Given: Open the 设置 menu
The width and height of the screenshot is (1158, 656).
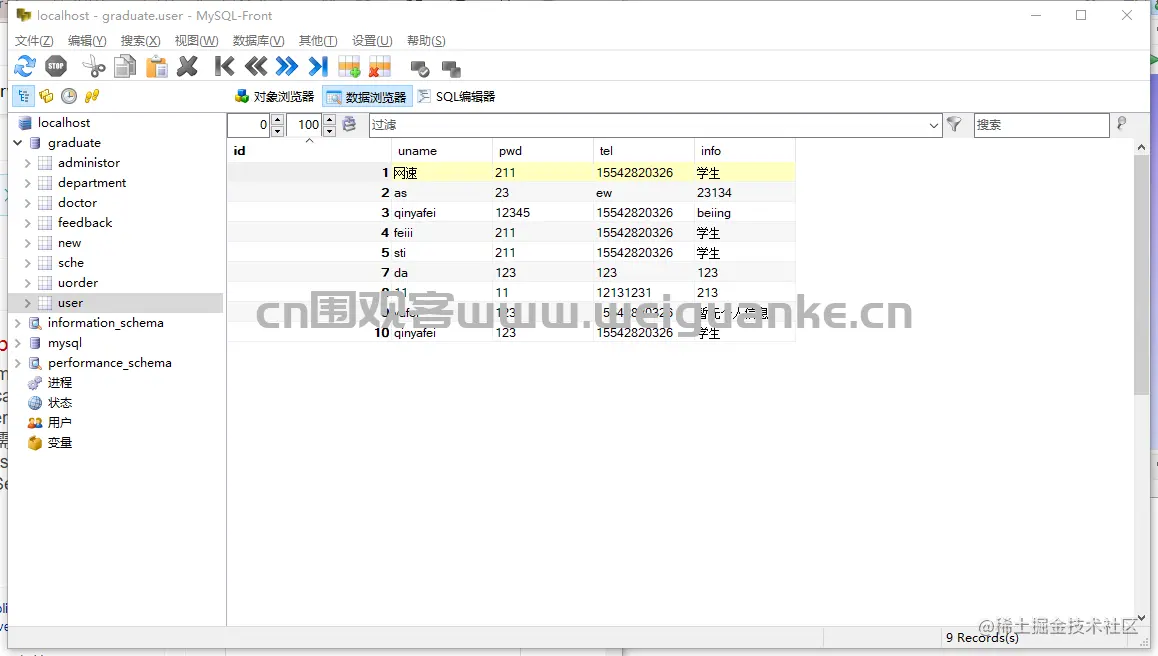Looking at the screenshot, I should 372,41.
